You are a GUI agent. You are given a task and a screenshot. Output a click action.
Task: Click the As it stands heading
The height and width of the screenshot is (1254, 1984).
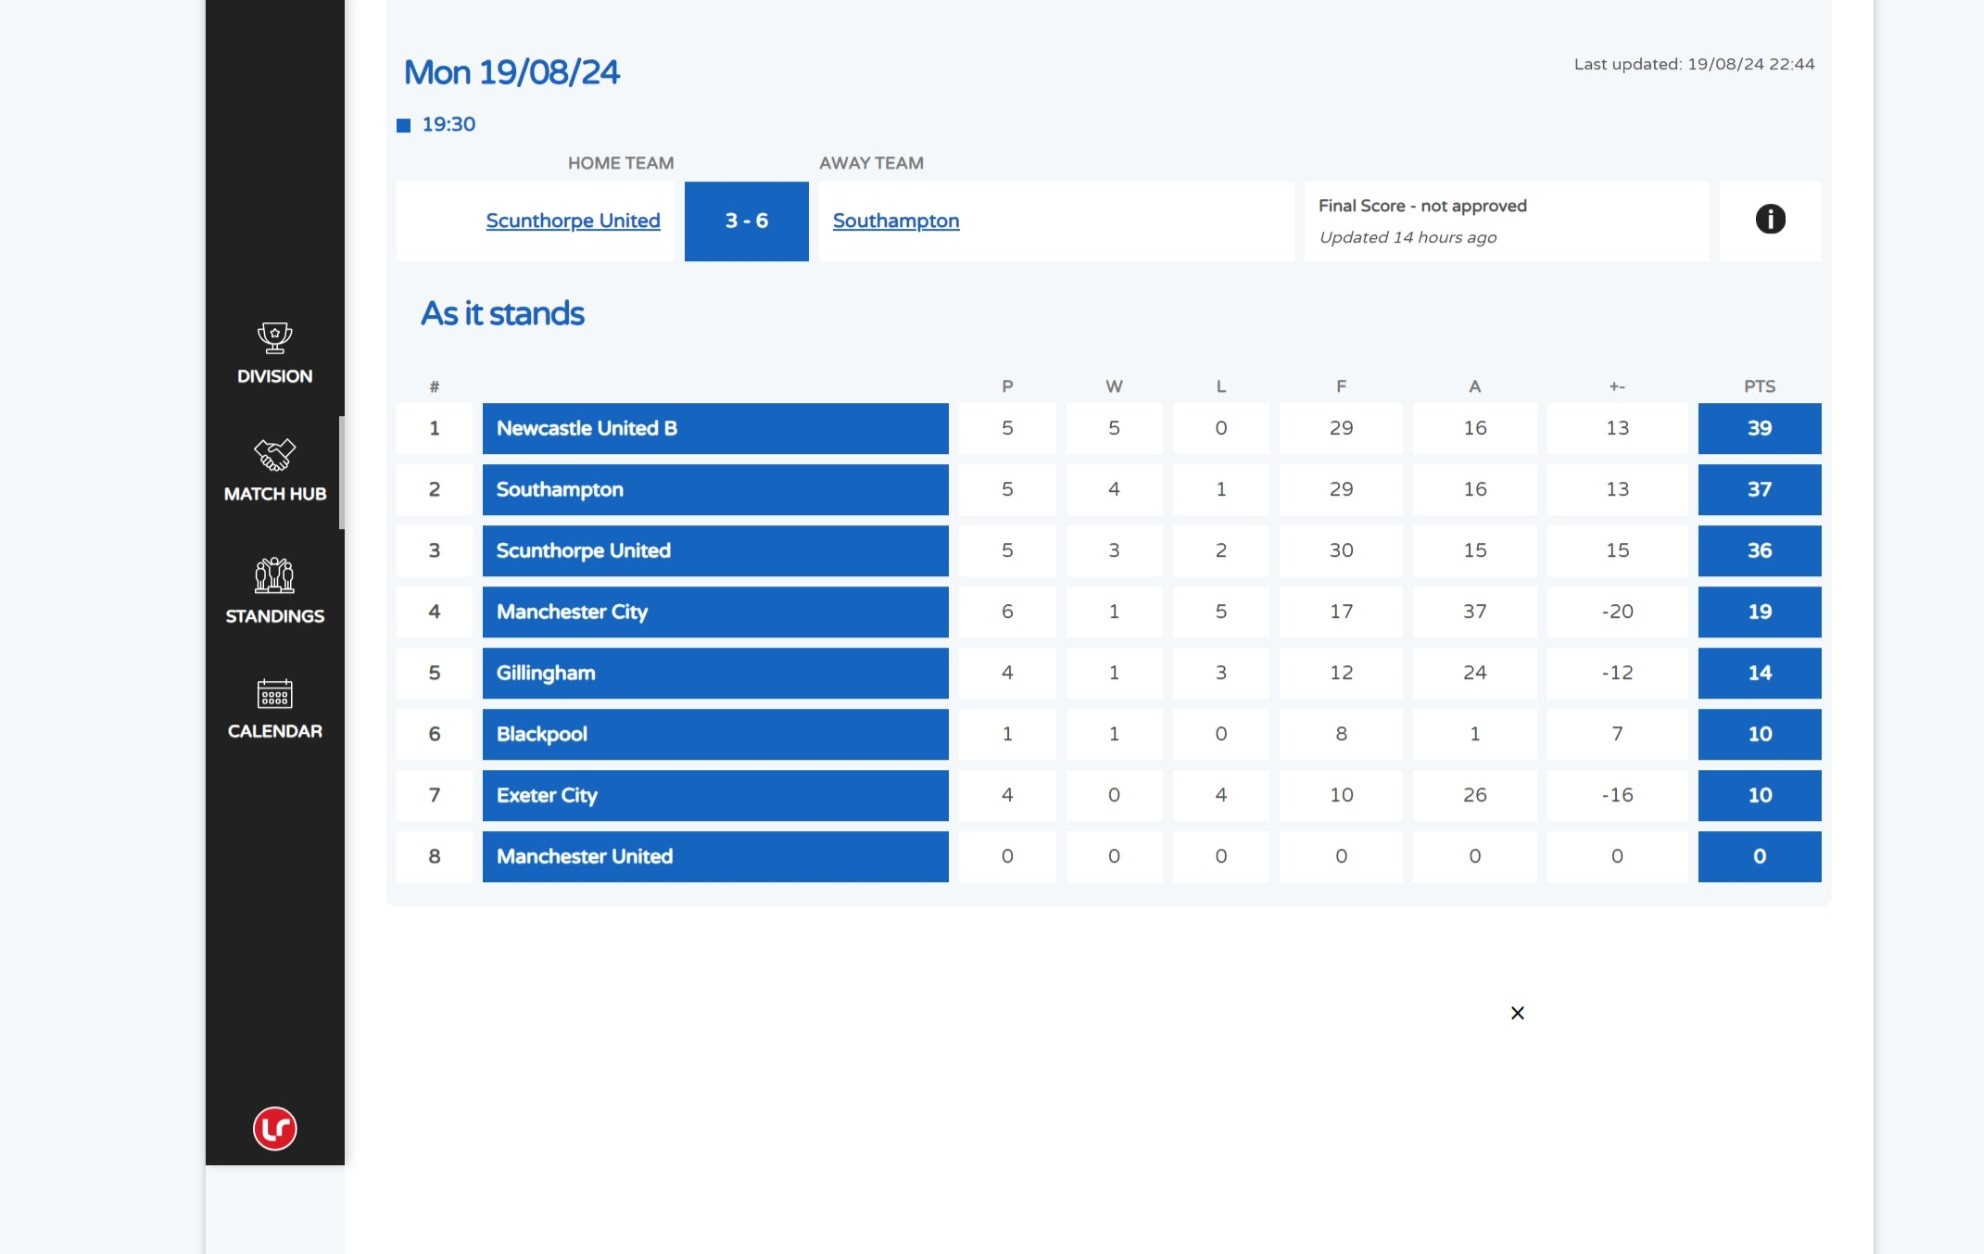(x=502, y=313)
